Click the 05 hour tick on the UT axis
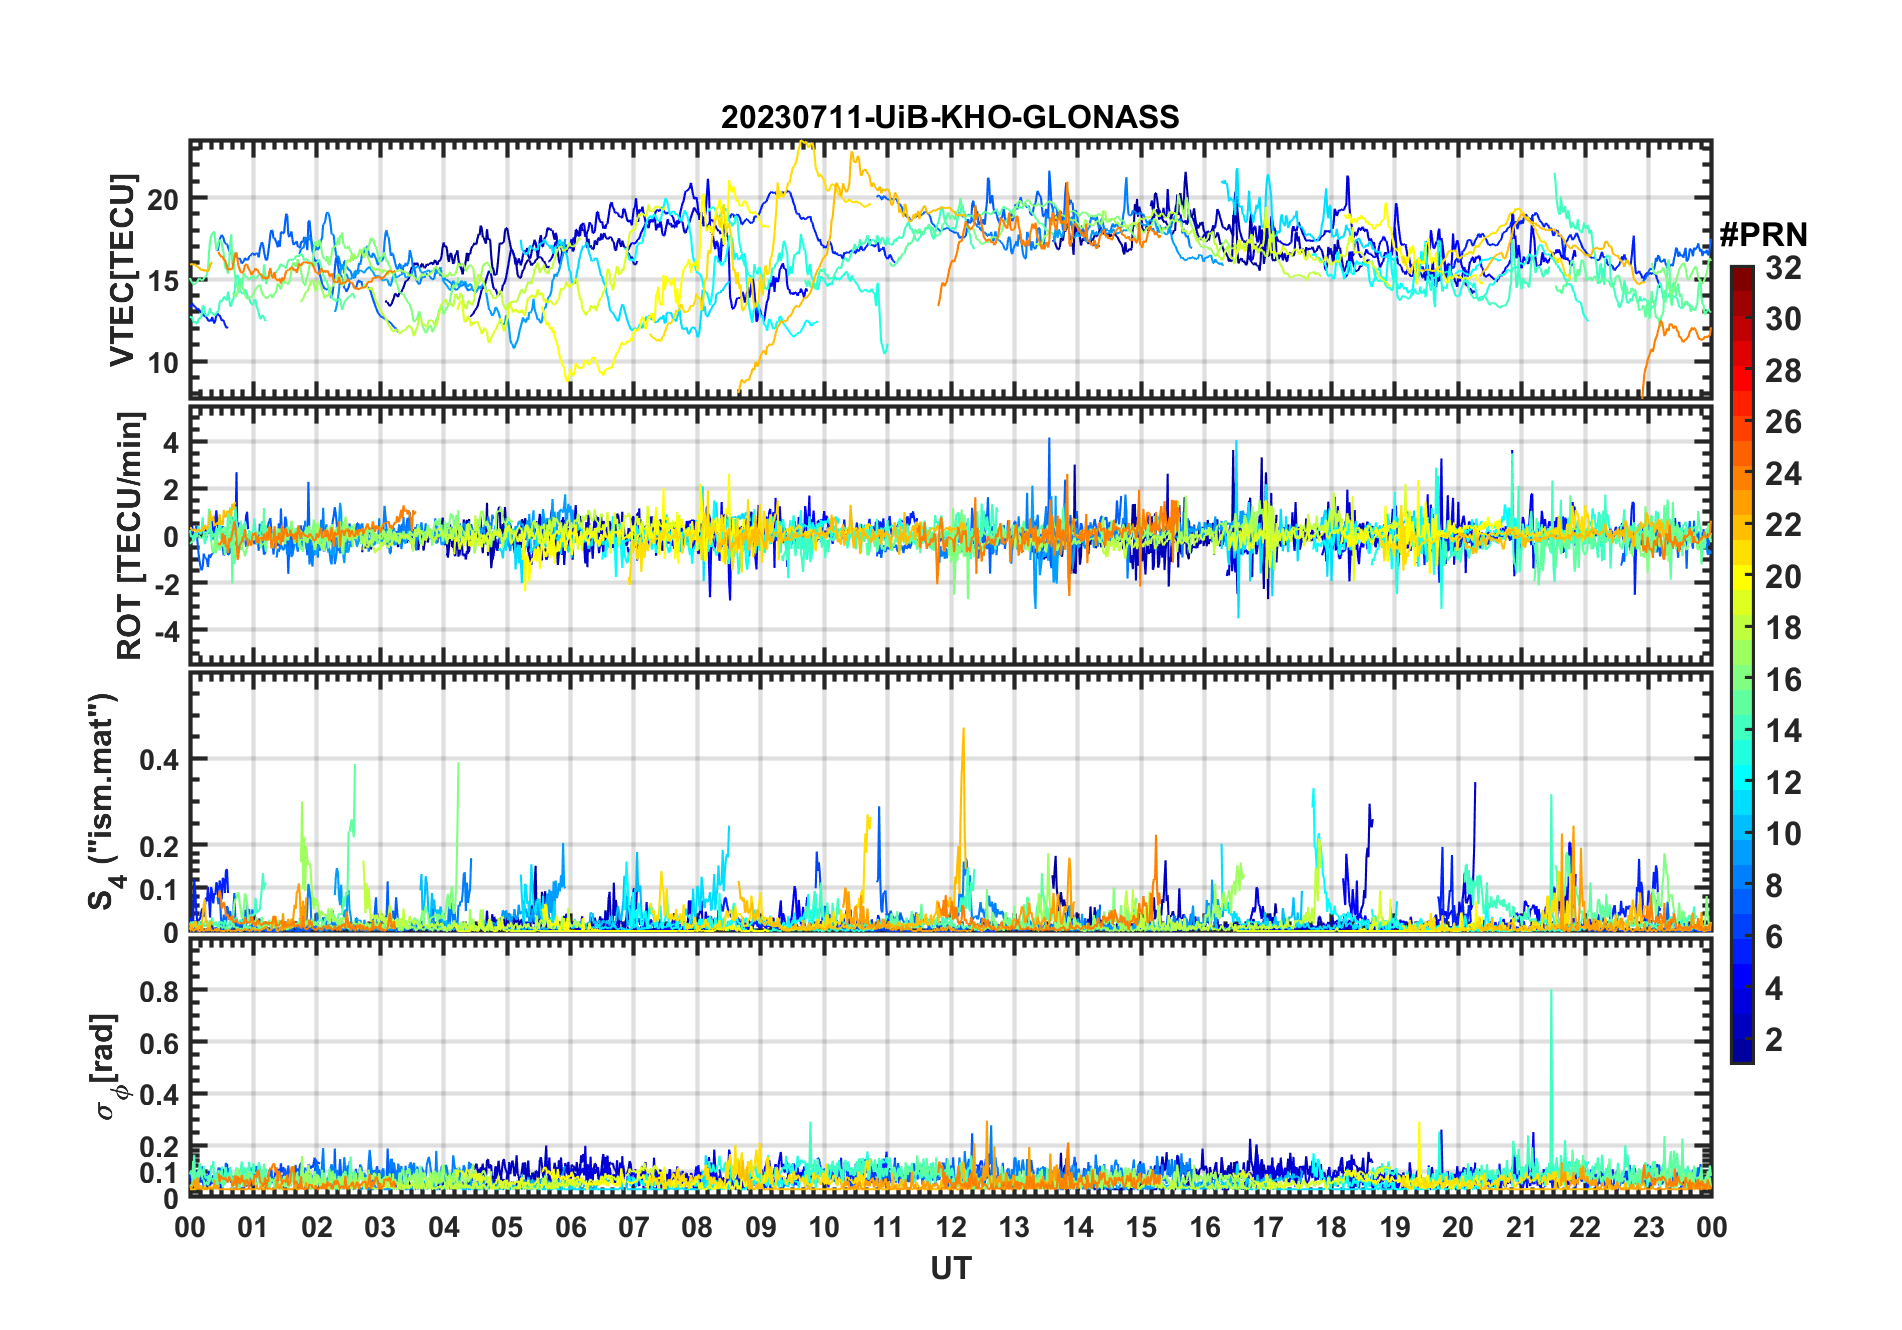Viewport: 1902px width, 1330px height. pyautogui.click(x=507, y=1228)
